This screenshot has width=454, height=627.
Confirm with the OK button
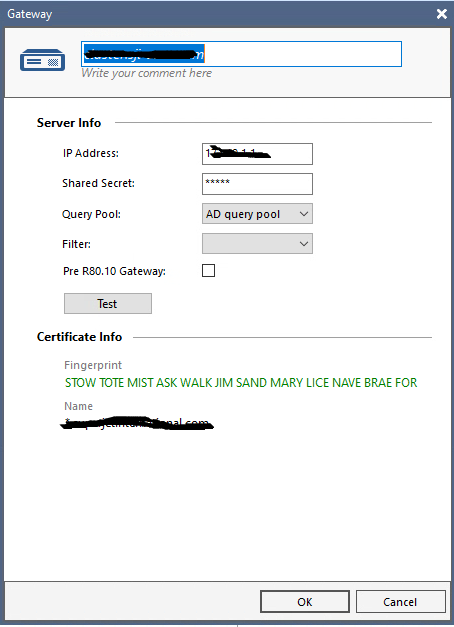(305, 602)
